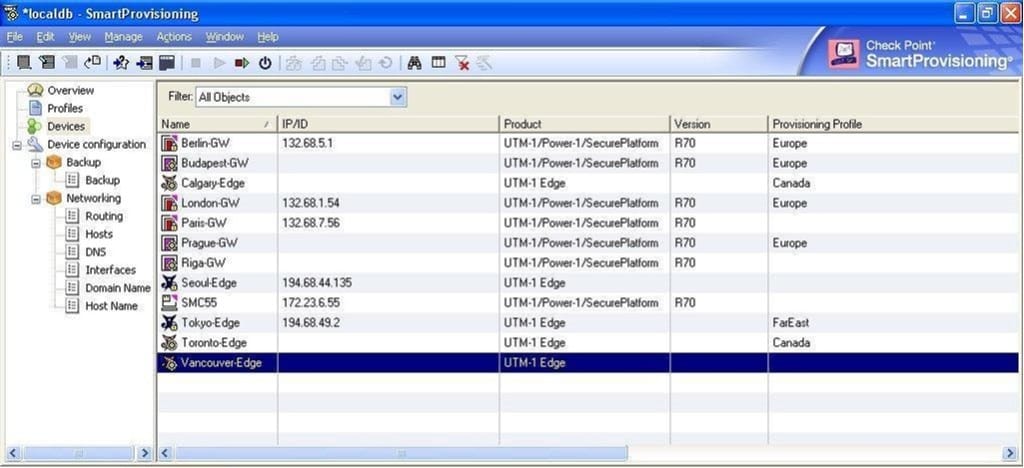Open the Window menu
The width and height of the screenshot is (1024, 468).
pos(225,37)
